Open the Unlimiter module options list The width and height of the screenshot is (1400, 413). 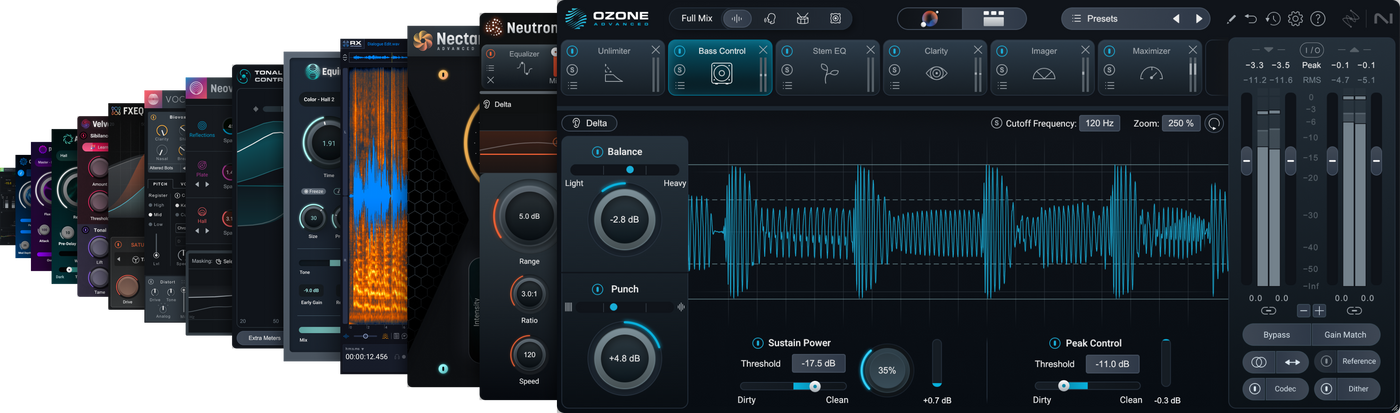pyautogui.click(x=572, y=86)
